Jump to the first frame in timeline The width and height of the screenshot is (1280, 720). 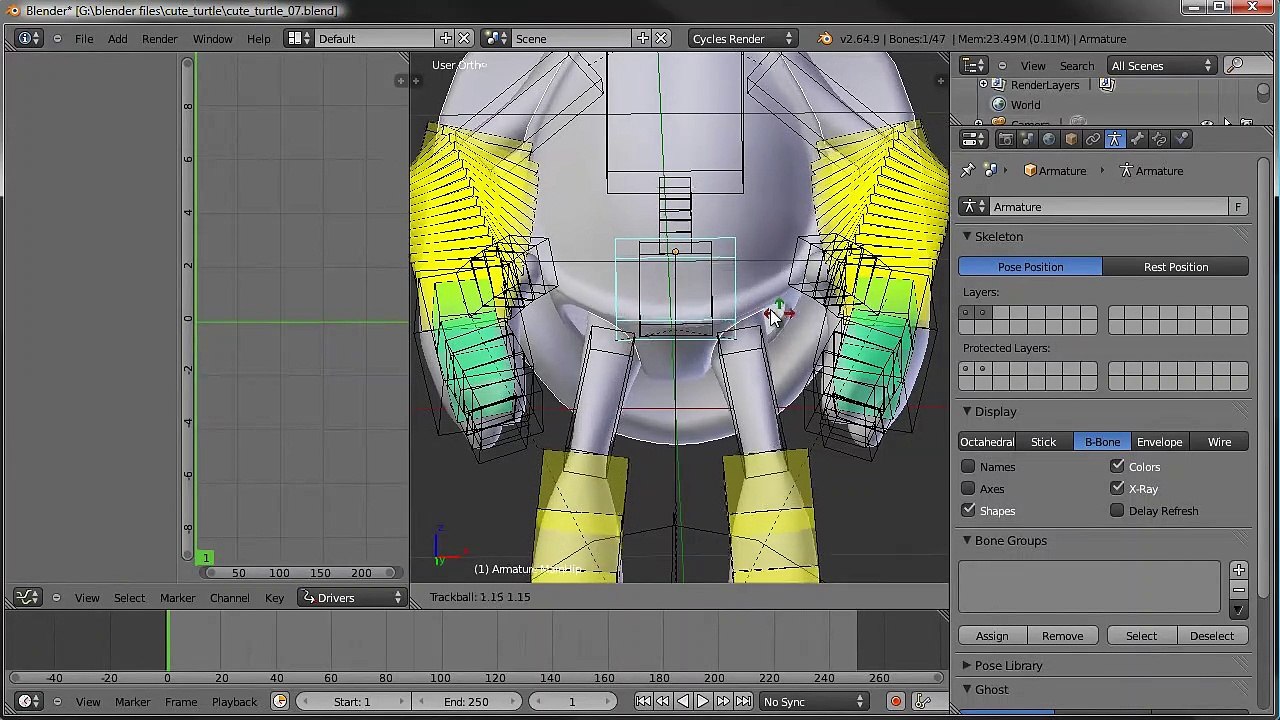click(643, 702)
